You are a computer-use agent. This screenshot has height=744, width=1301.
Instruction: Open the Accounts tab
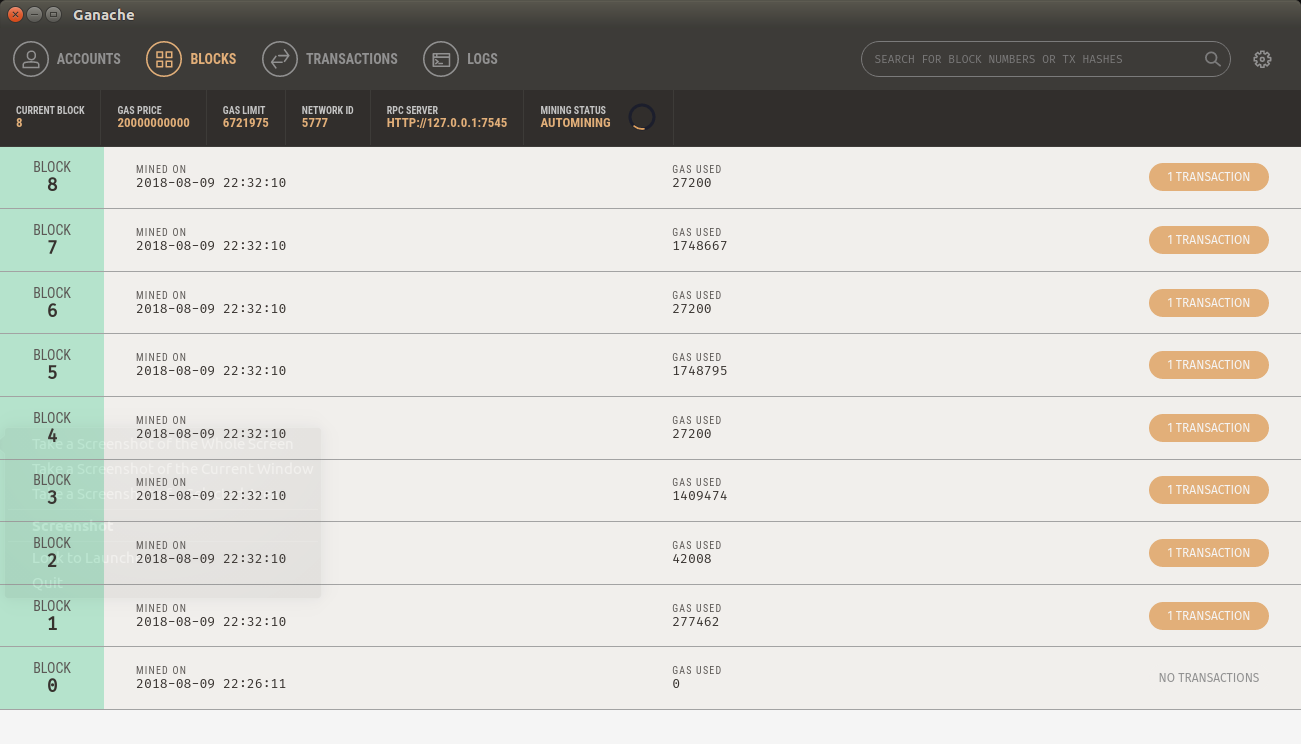pyautogui.click(x=67, y=59)
